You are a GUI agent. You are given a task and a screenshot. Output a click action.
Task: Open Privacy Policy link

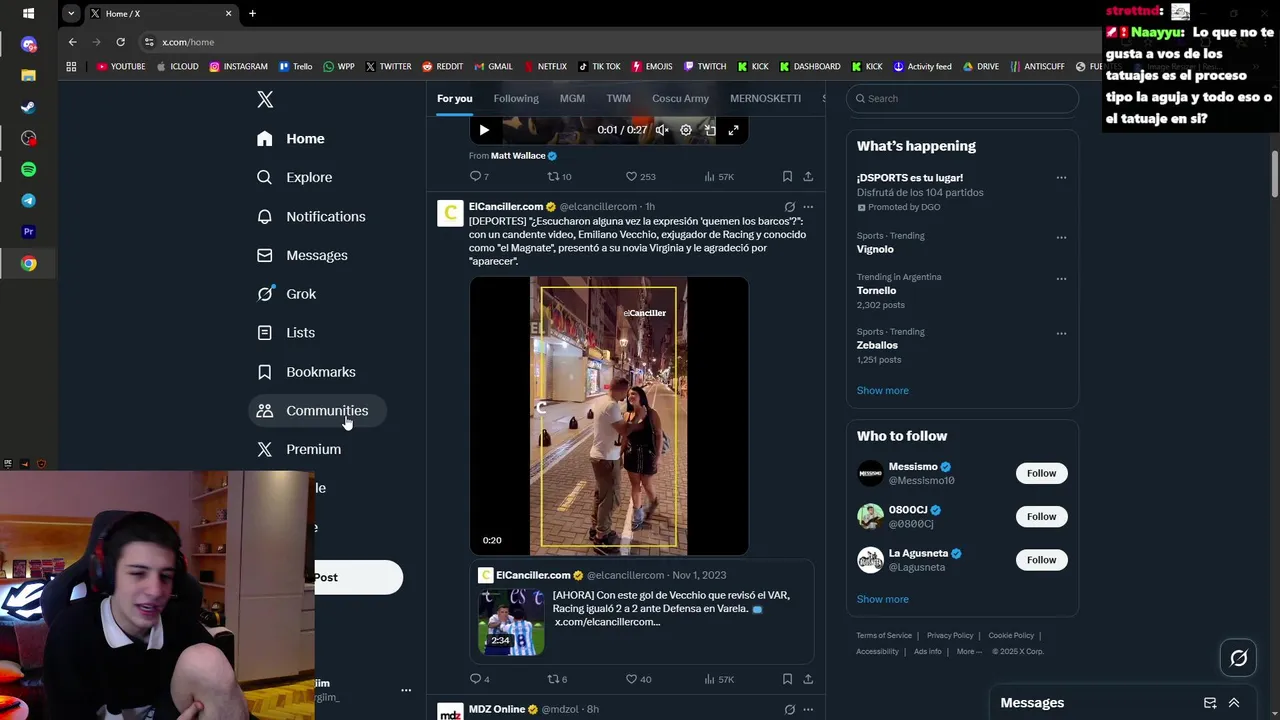950,636
